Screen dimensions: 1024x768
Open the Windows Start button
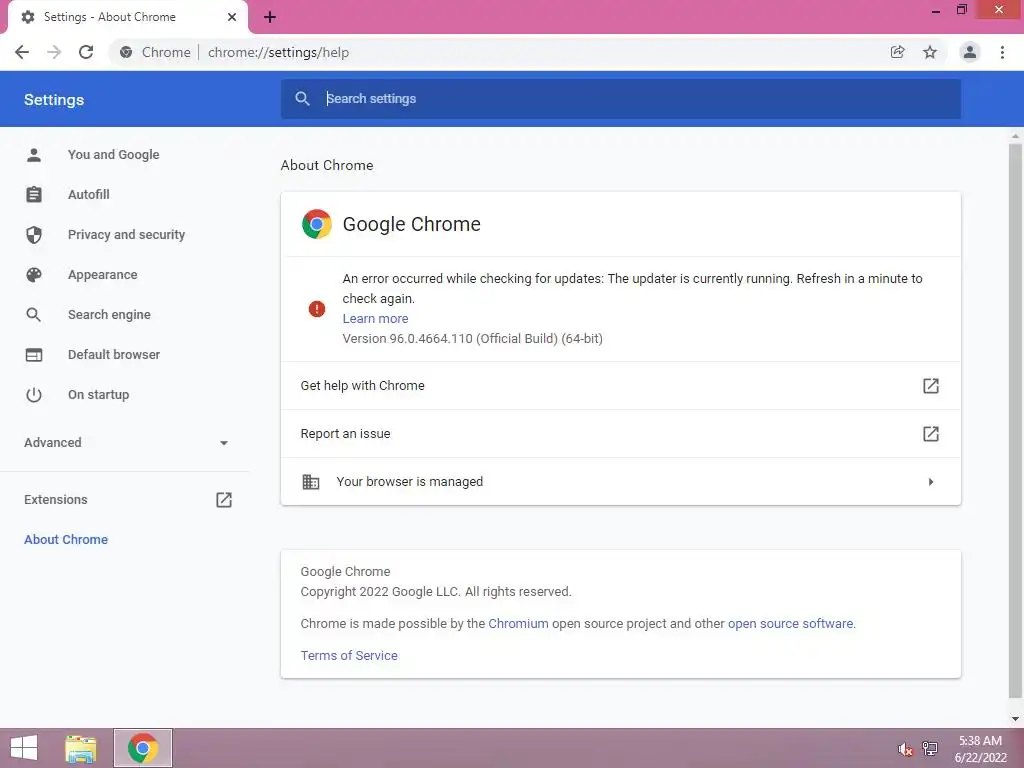24,748
